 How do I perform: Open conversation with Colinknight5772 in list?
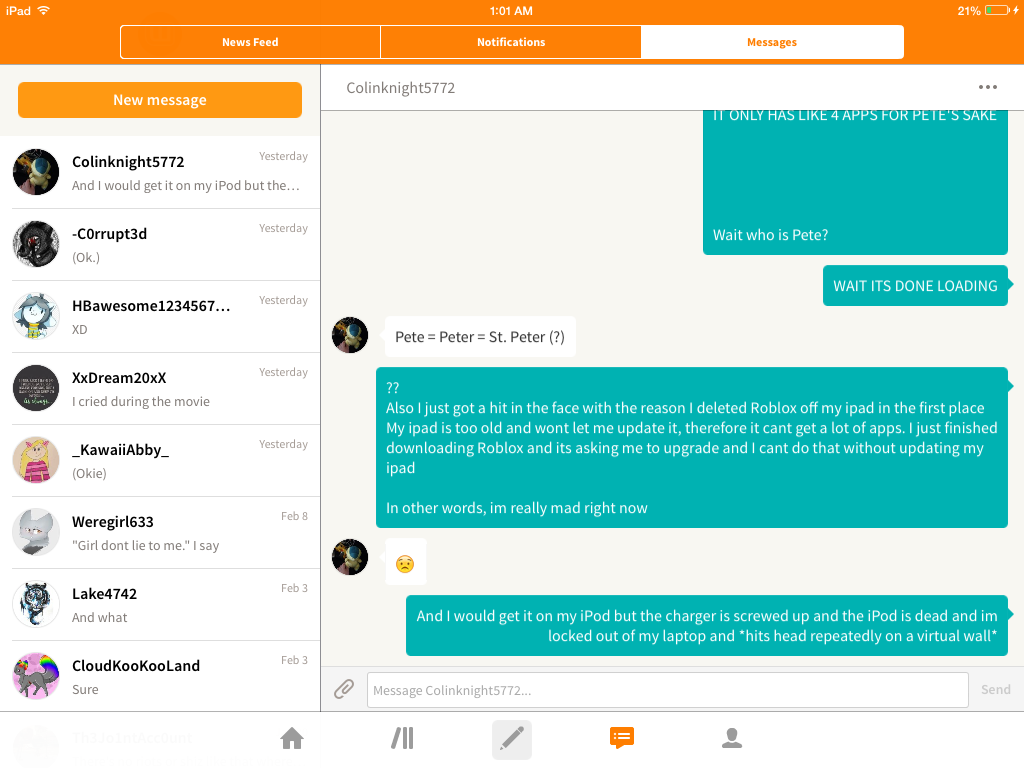160,172
